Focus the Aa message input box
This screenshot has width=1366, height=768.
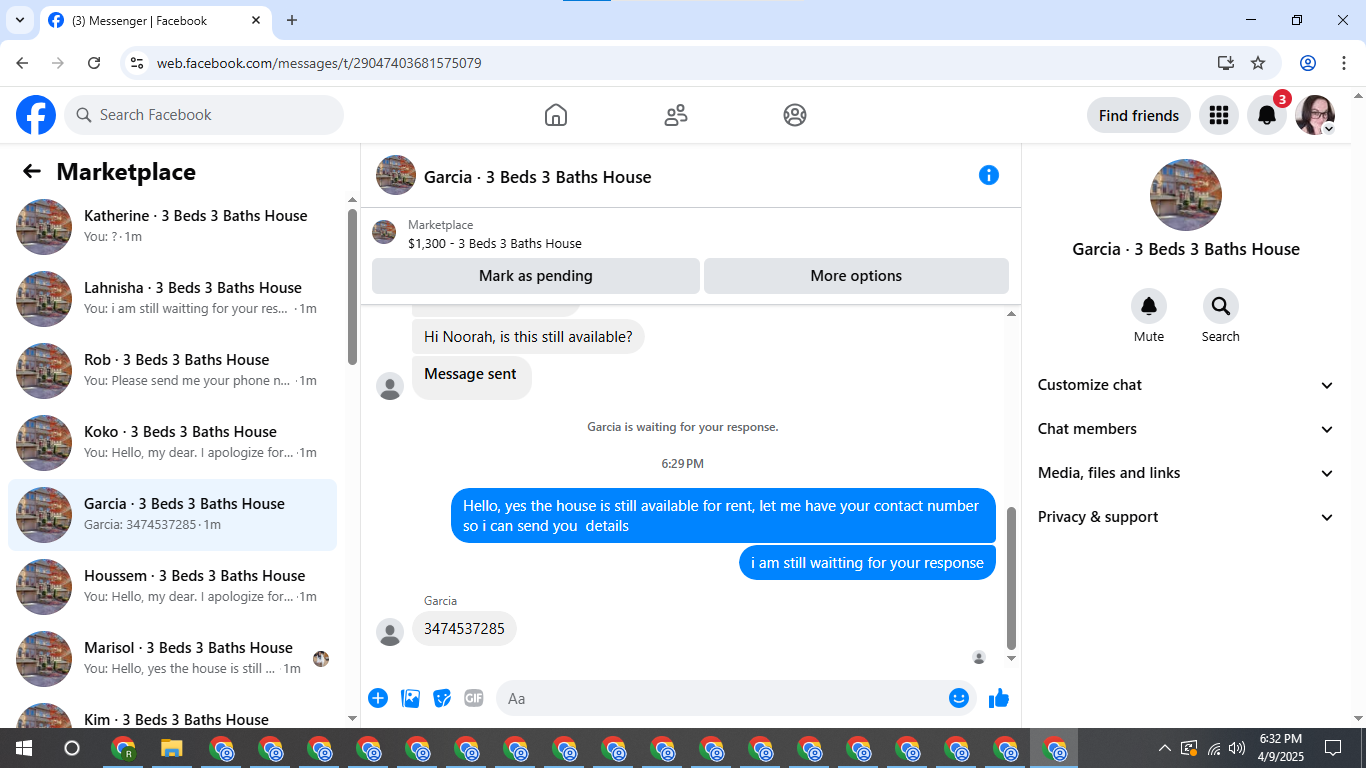pyautogui.click(x=735, y=698)
